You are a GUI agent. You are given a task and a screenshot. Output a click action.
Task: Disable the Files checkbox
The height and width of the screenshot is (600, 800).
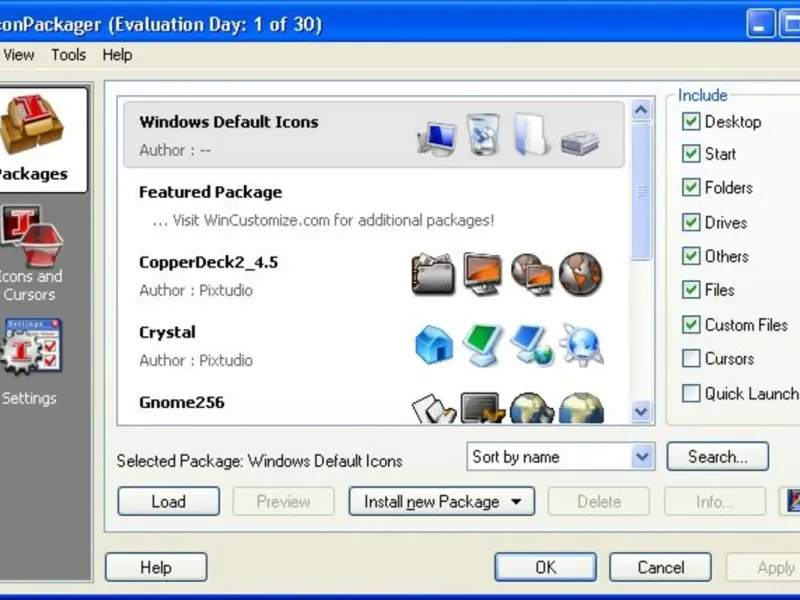(x=691, y=290)
